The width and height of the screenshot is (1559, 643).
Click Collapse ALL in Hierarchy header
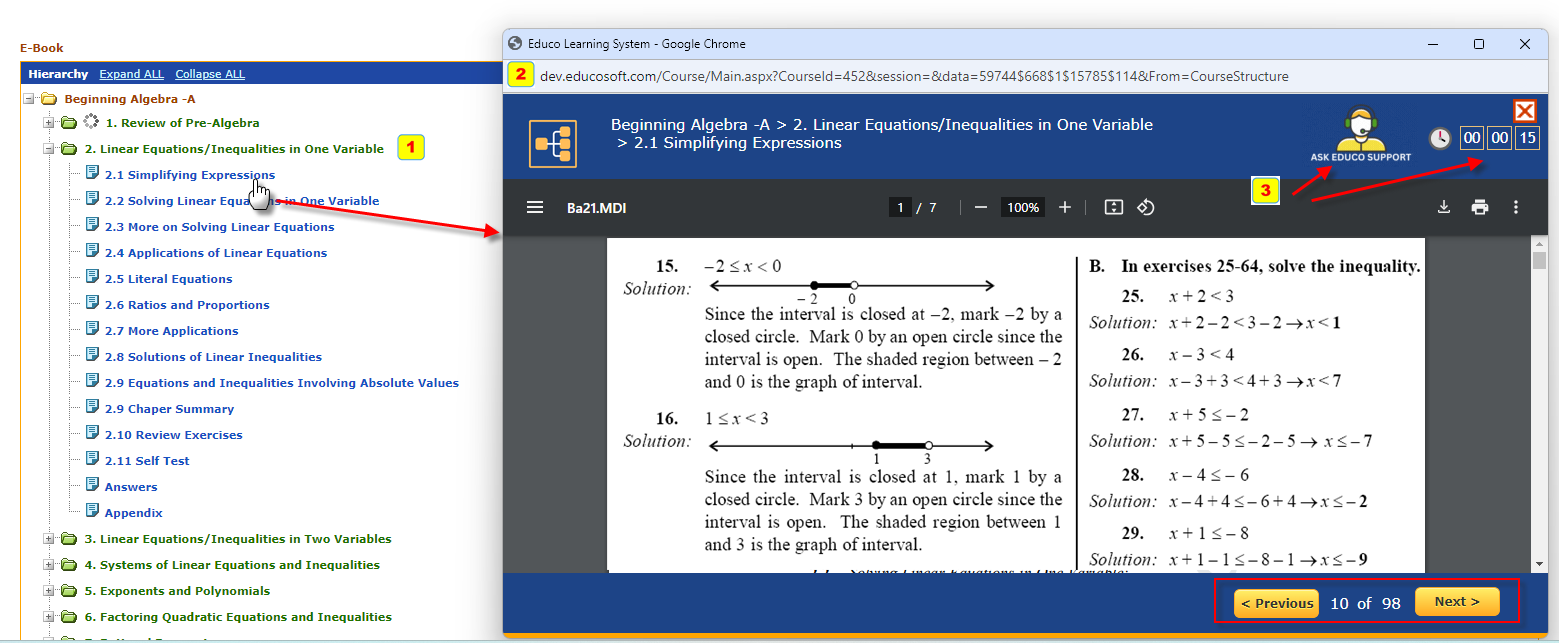[210, 74]
